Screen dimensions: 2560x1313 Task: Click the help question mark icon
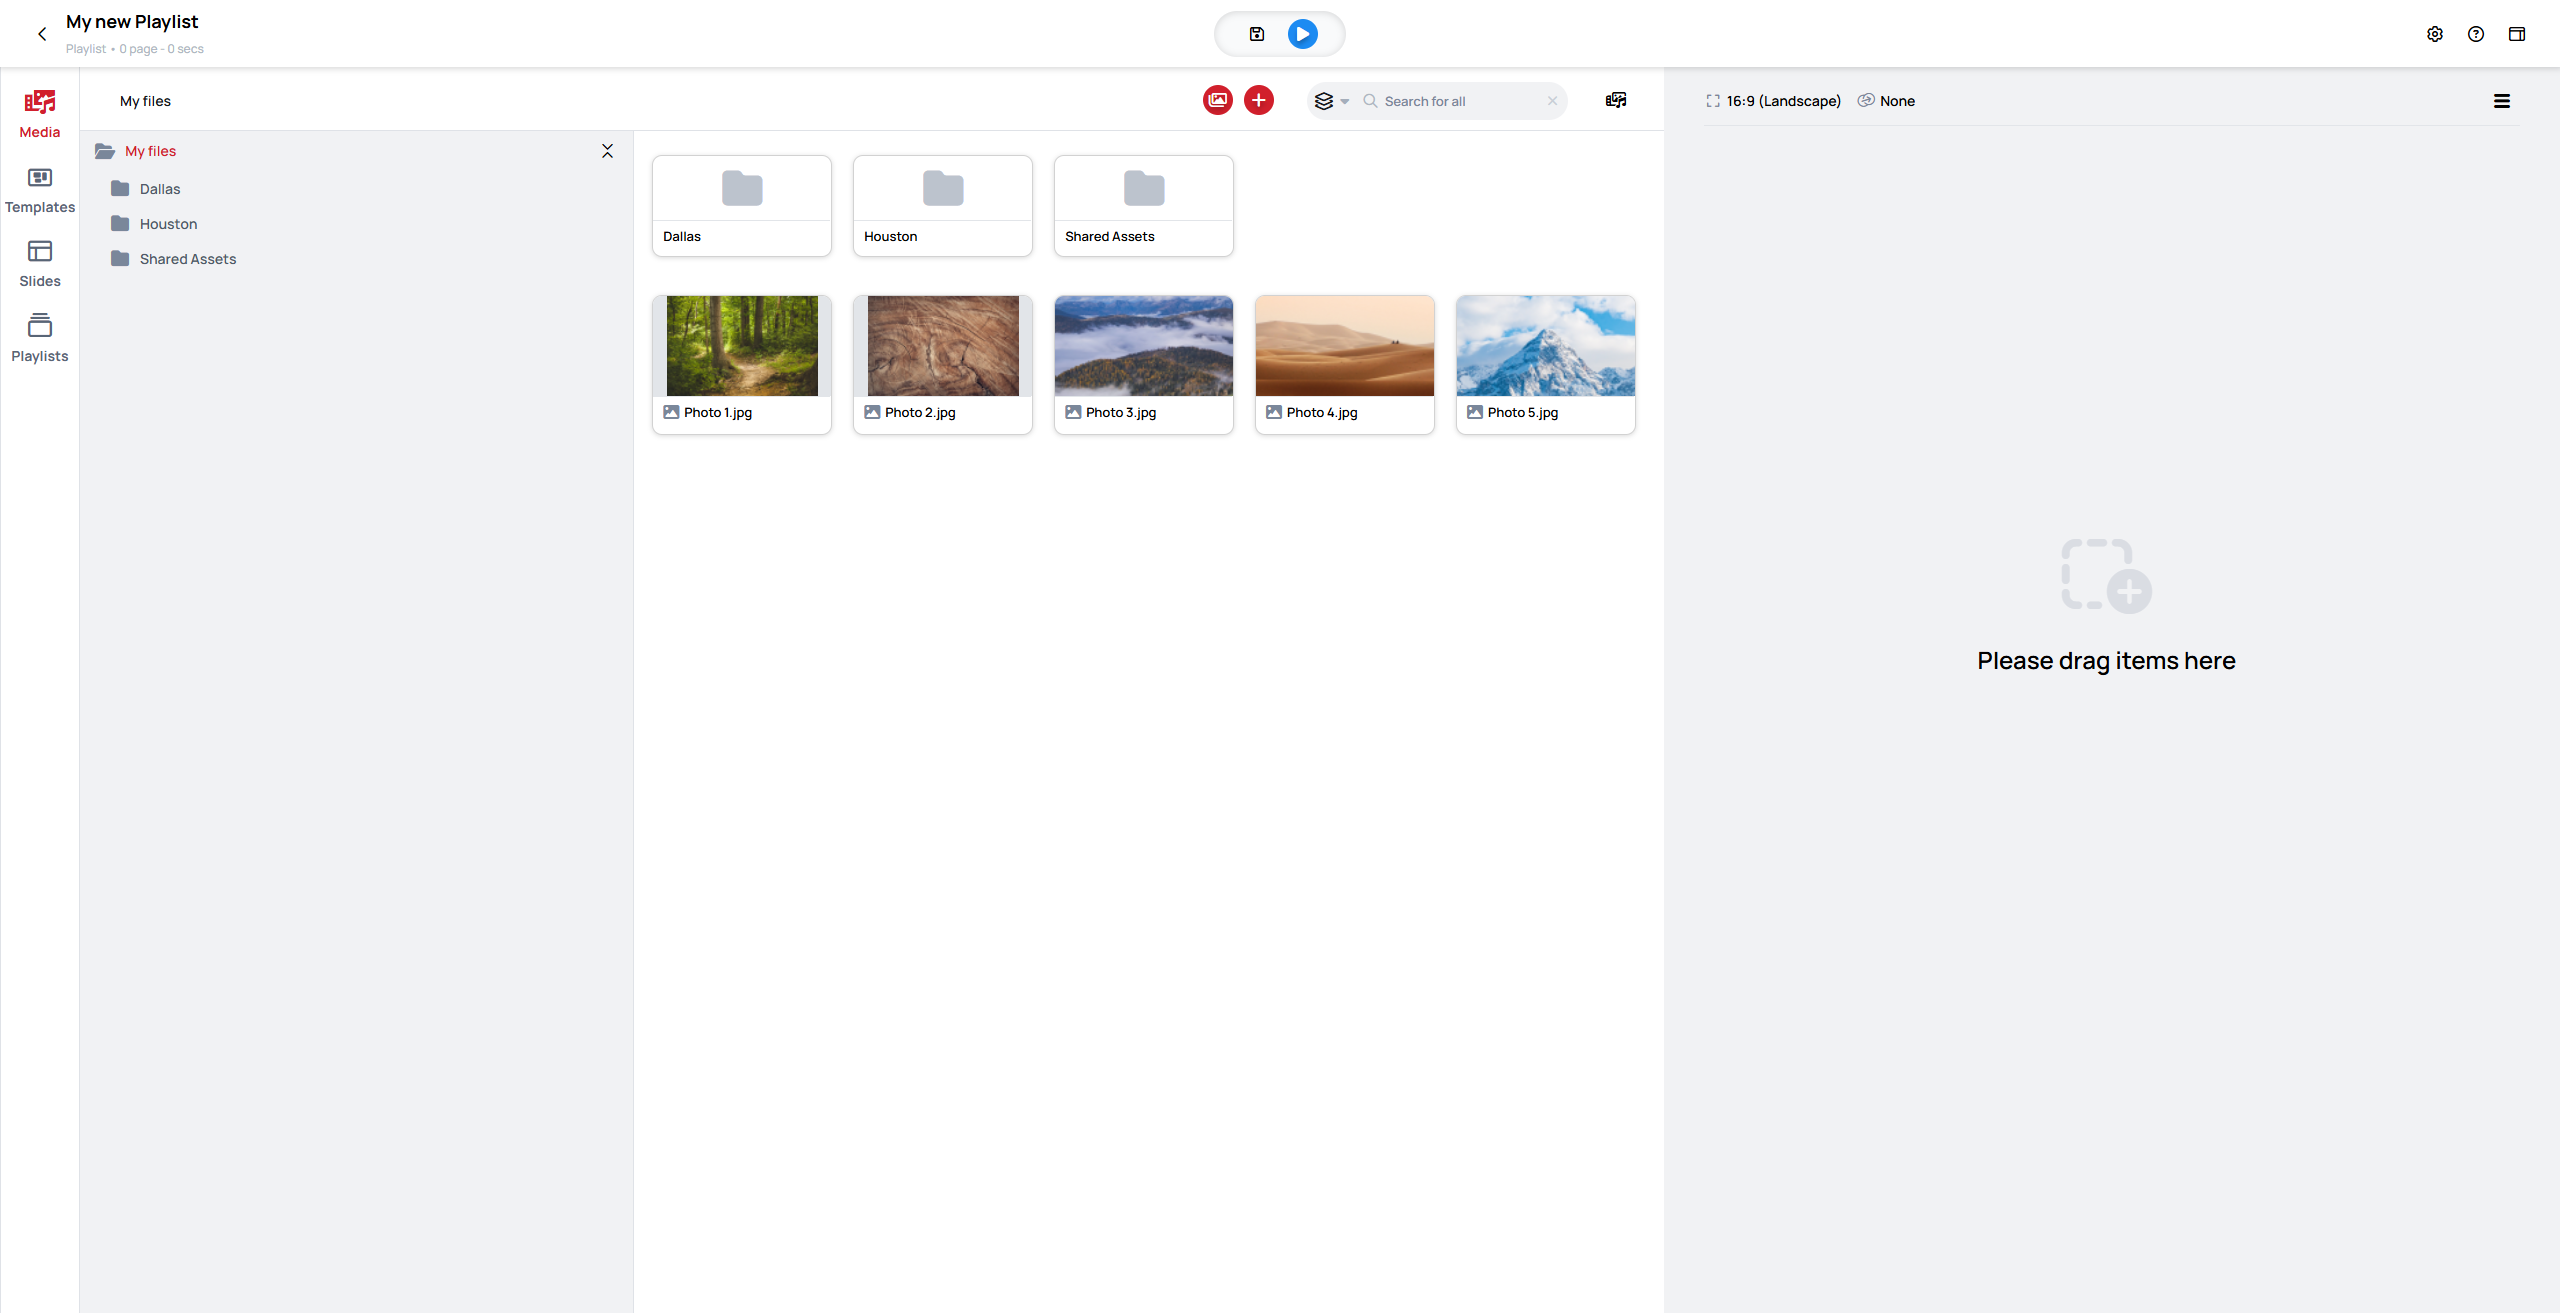coord(2476,34)
